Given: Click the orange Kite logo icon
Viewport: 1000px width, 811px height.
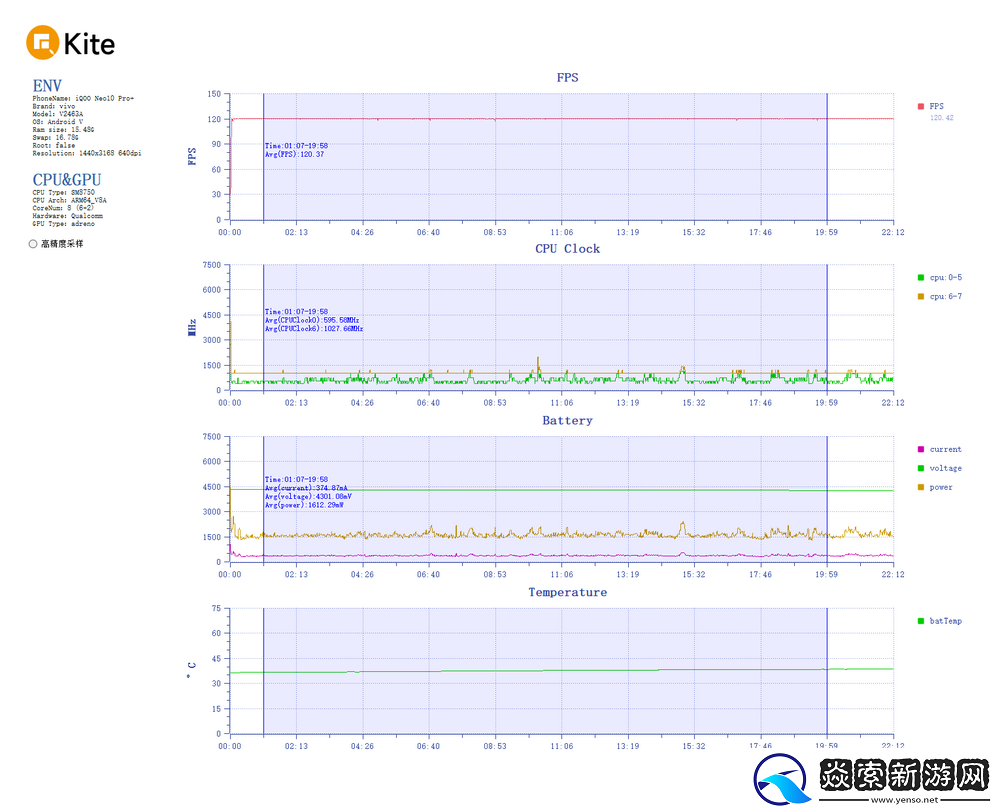Looking at the screenshot, I should 43,43.
